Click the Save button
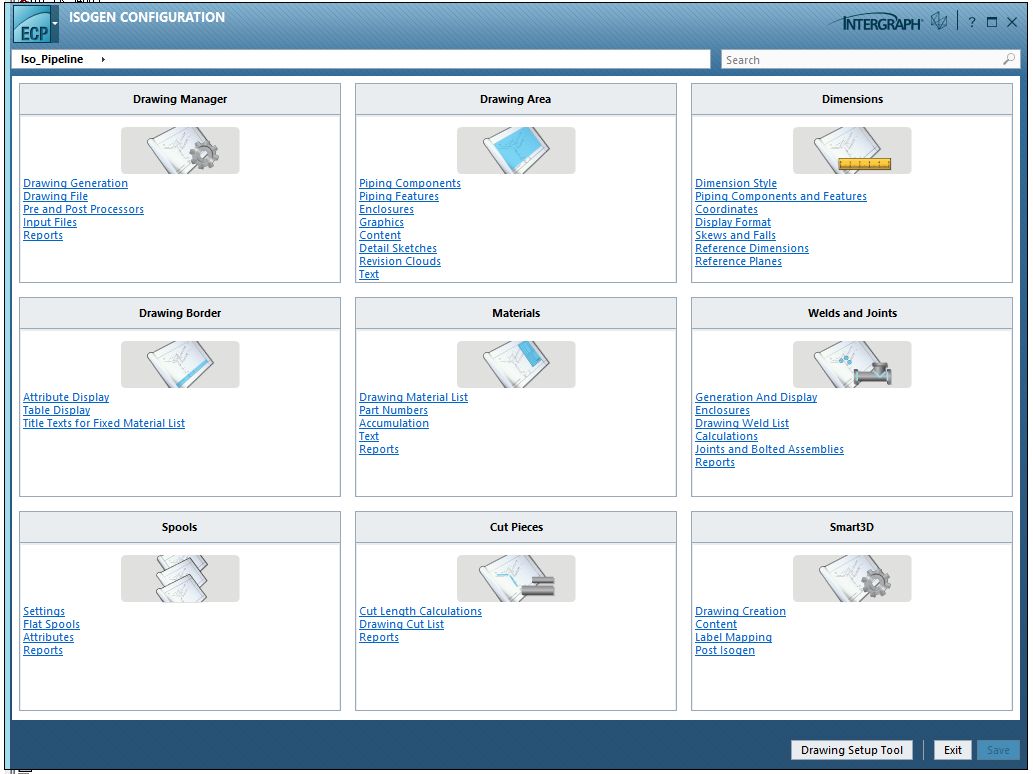Viewport: 1033px width, 774px height. pos(997,750)
